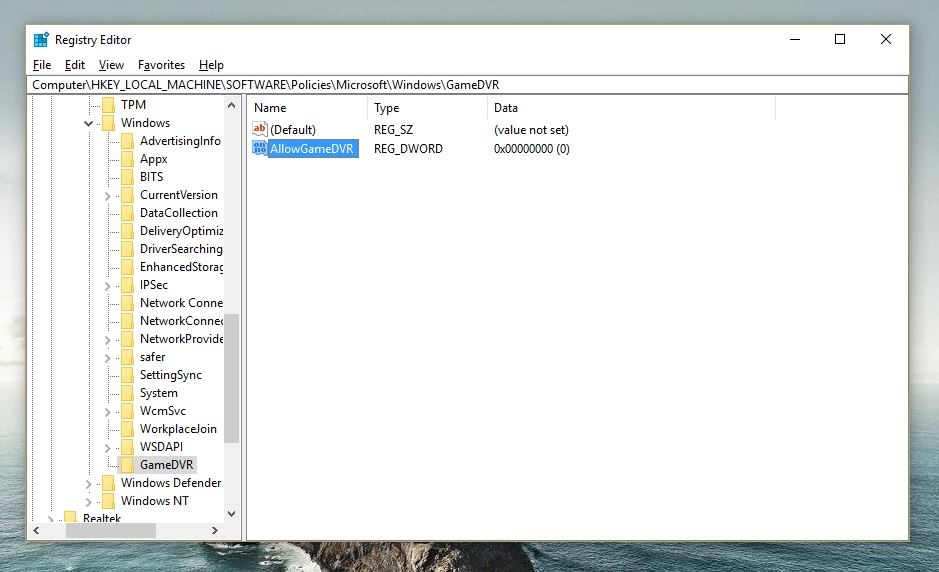
Task: Click the DataCollection folder icon
Action: [128, 213]
